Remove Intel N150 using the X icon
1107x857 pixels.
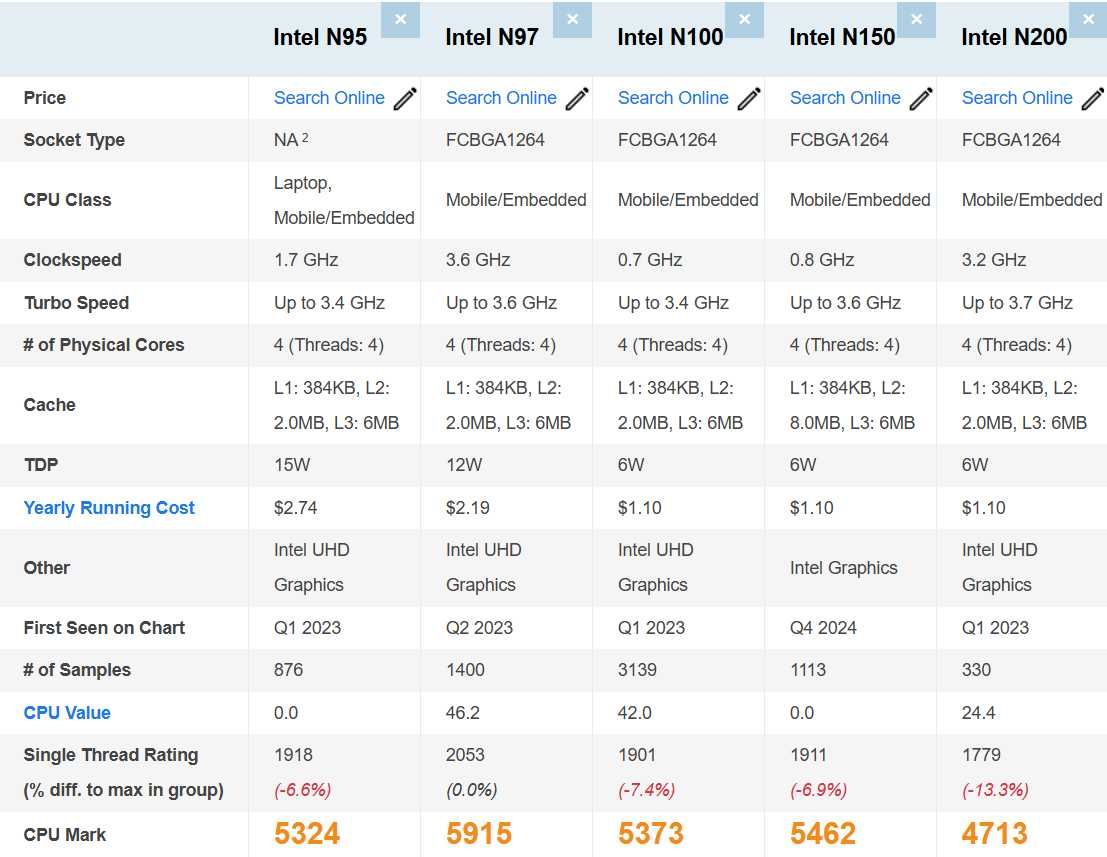pyautogui.click(x=916, y=19)
